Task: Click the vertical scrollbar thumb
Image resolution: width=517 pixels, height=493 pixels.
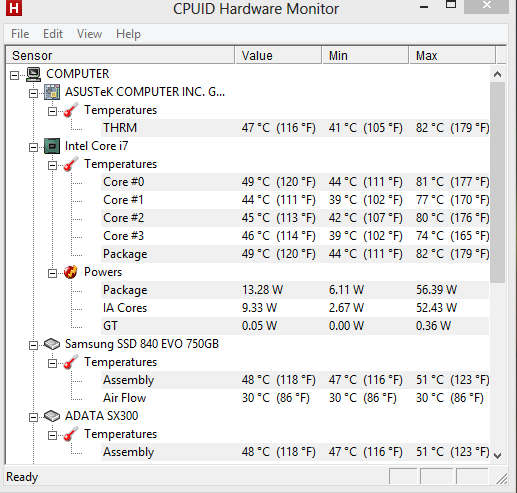Action: pyautogui.click(x=497, y=183)
